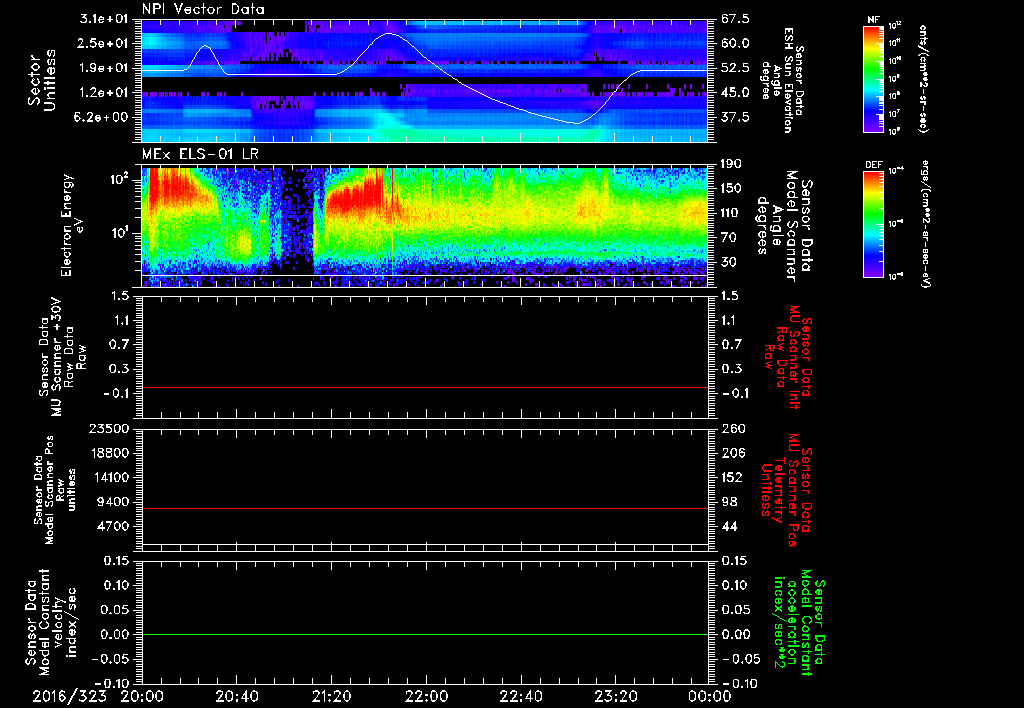Click the 2.5e+01 sector tick label
The height and width of the screenshot is (708, 1024).
click(x=104, y=43)
